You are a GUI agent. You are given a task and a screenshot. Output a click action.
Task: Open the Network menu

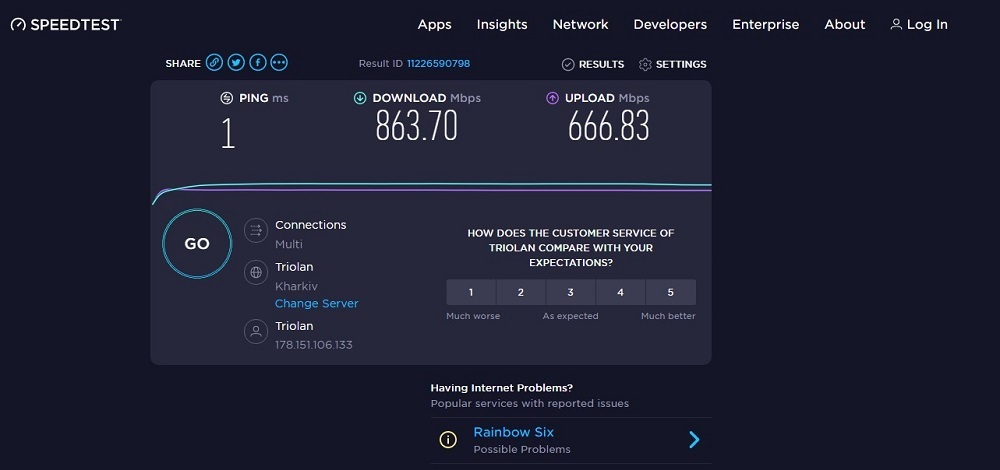pyautogui.click(x=580, y=24)
